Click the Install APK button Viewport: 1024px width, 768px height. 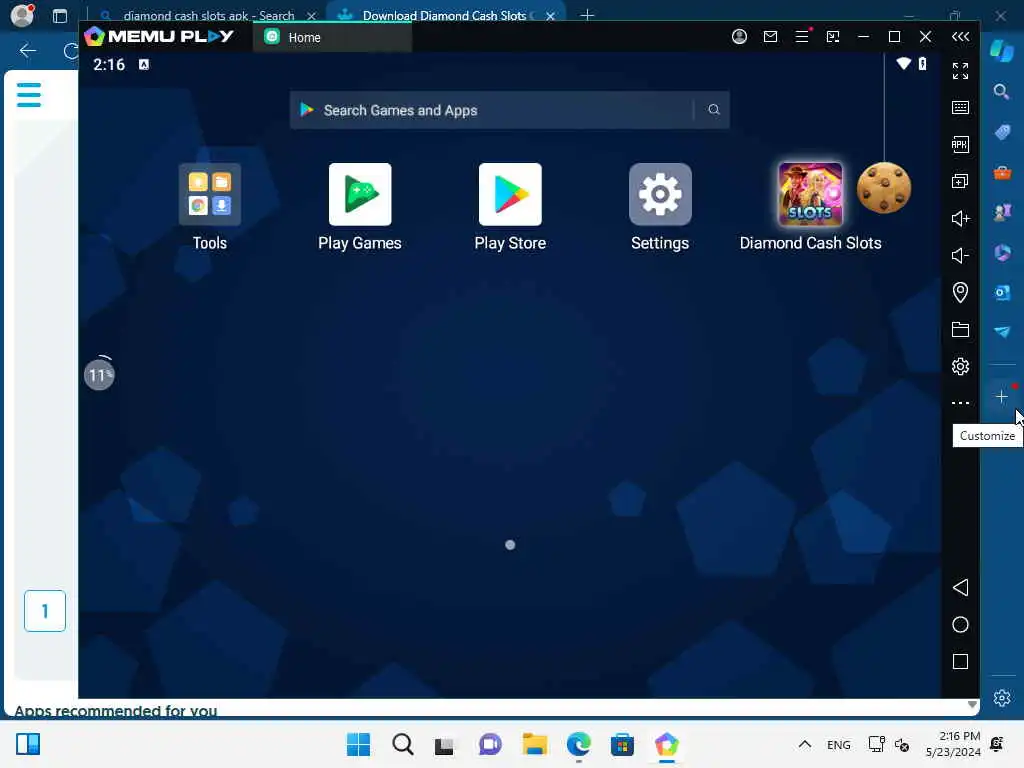coord(960,144)
